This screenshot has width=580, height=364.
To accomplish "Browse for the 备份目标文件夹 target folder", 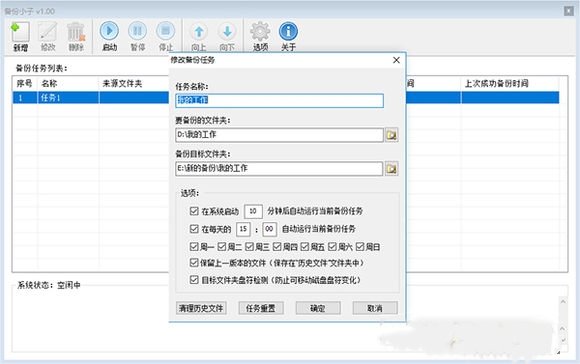I will pyautogui.click(x=391, y=169).
